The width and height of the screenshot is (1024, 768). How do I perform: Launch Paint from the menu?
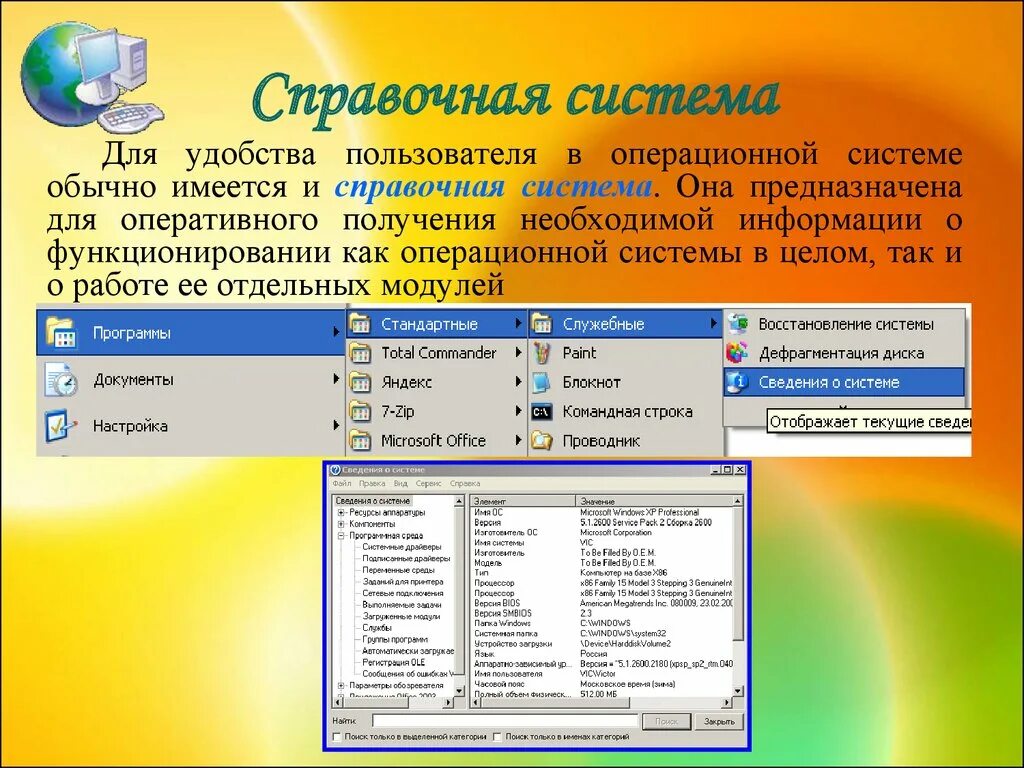[626, 353]
